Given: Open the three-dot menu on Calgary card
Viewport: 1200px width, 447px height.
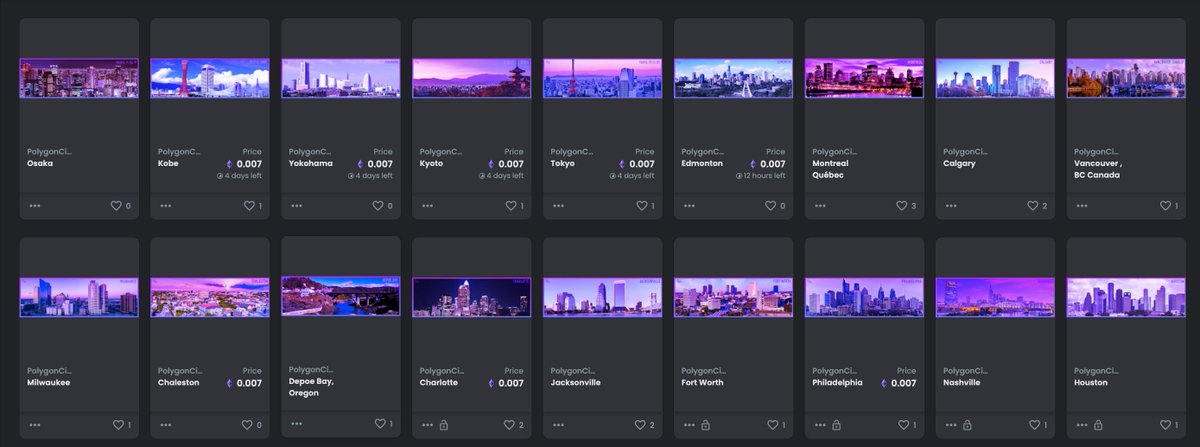Looking at the screenshot, I should tap(952, 206).
